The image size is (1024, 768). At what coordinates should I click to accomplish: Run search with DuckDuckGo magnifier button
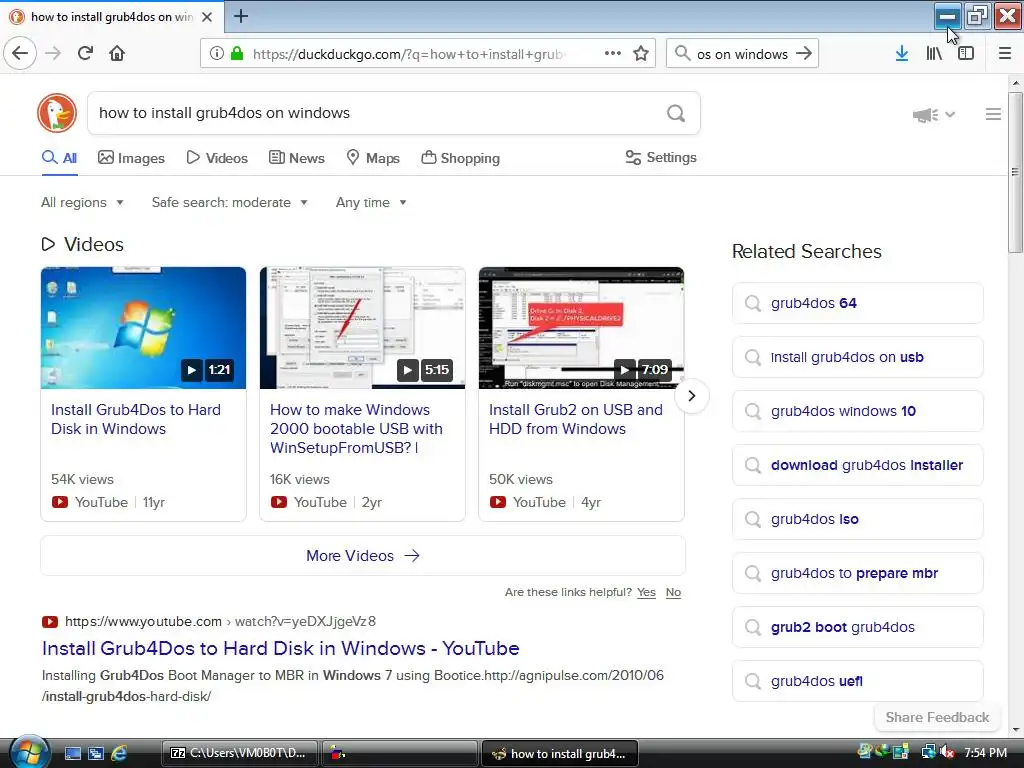pos(676,113)
